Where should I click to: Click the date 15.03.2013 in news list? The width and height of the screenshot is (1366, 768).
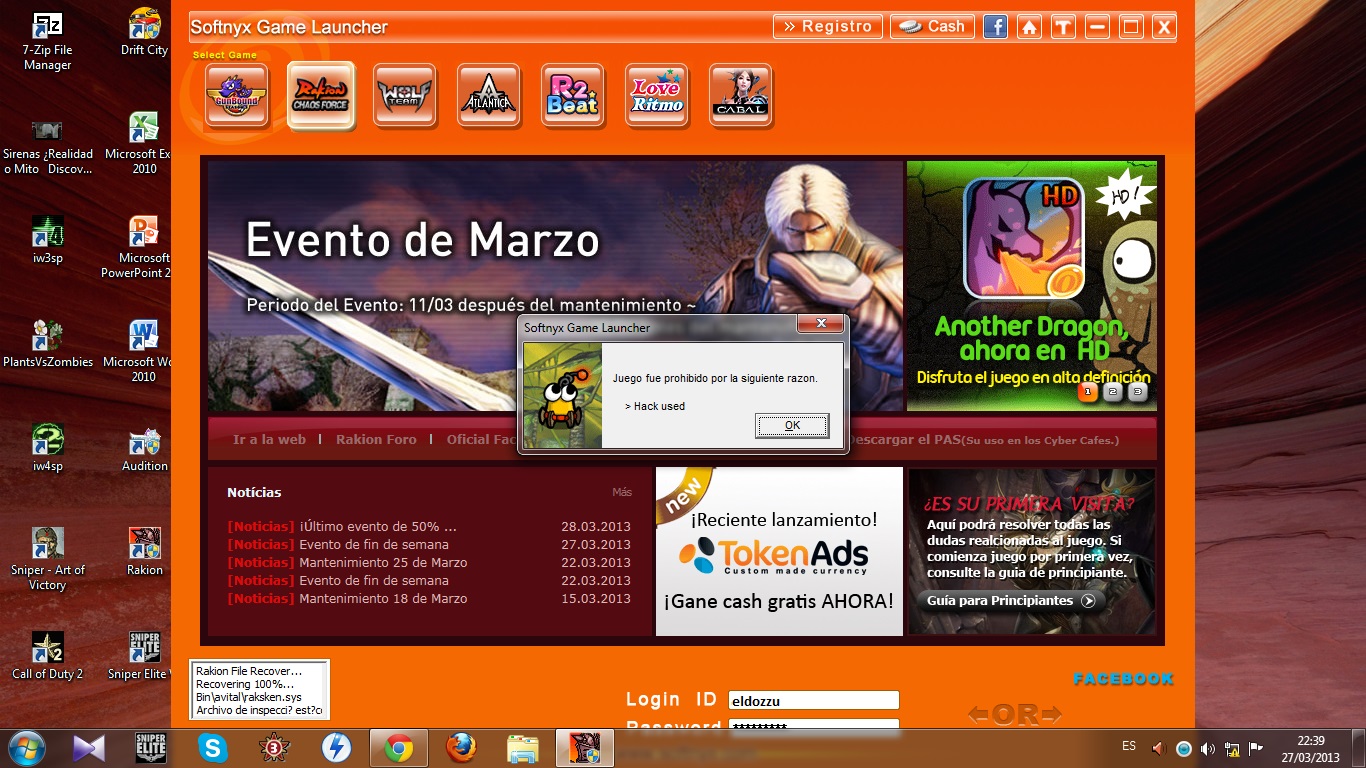[x=596, y=599]
